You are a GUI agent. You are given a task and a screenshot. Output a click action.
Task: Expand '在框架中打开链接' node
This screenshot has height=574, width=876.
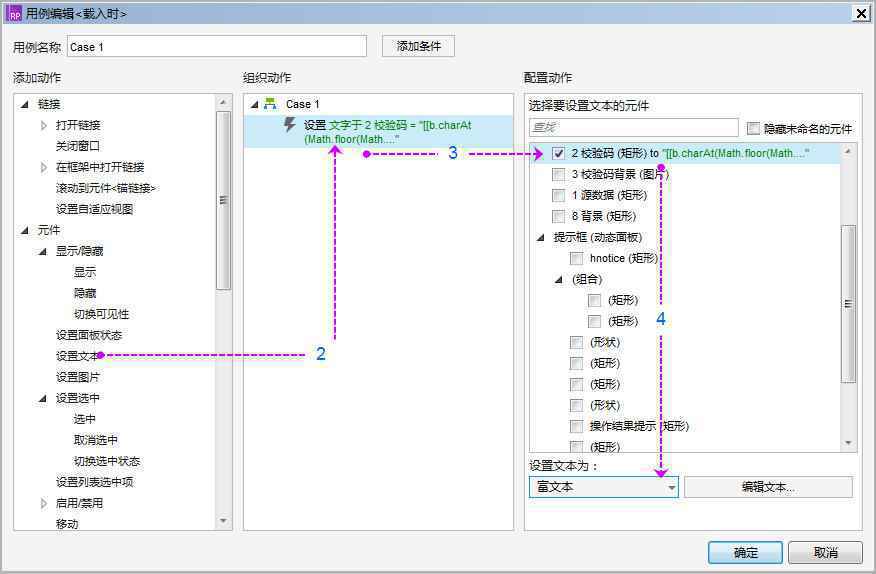pos(44,167)
